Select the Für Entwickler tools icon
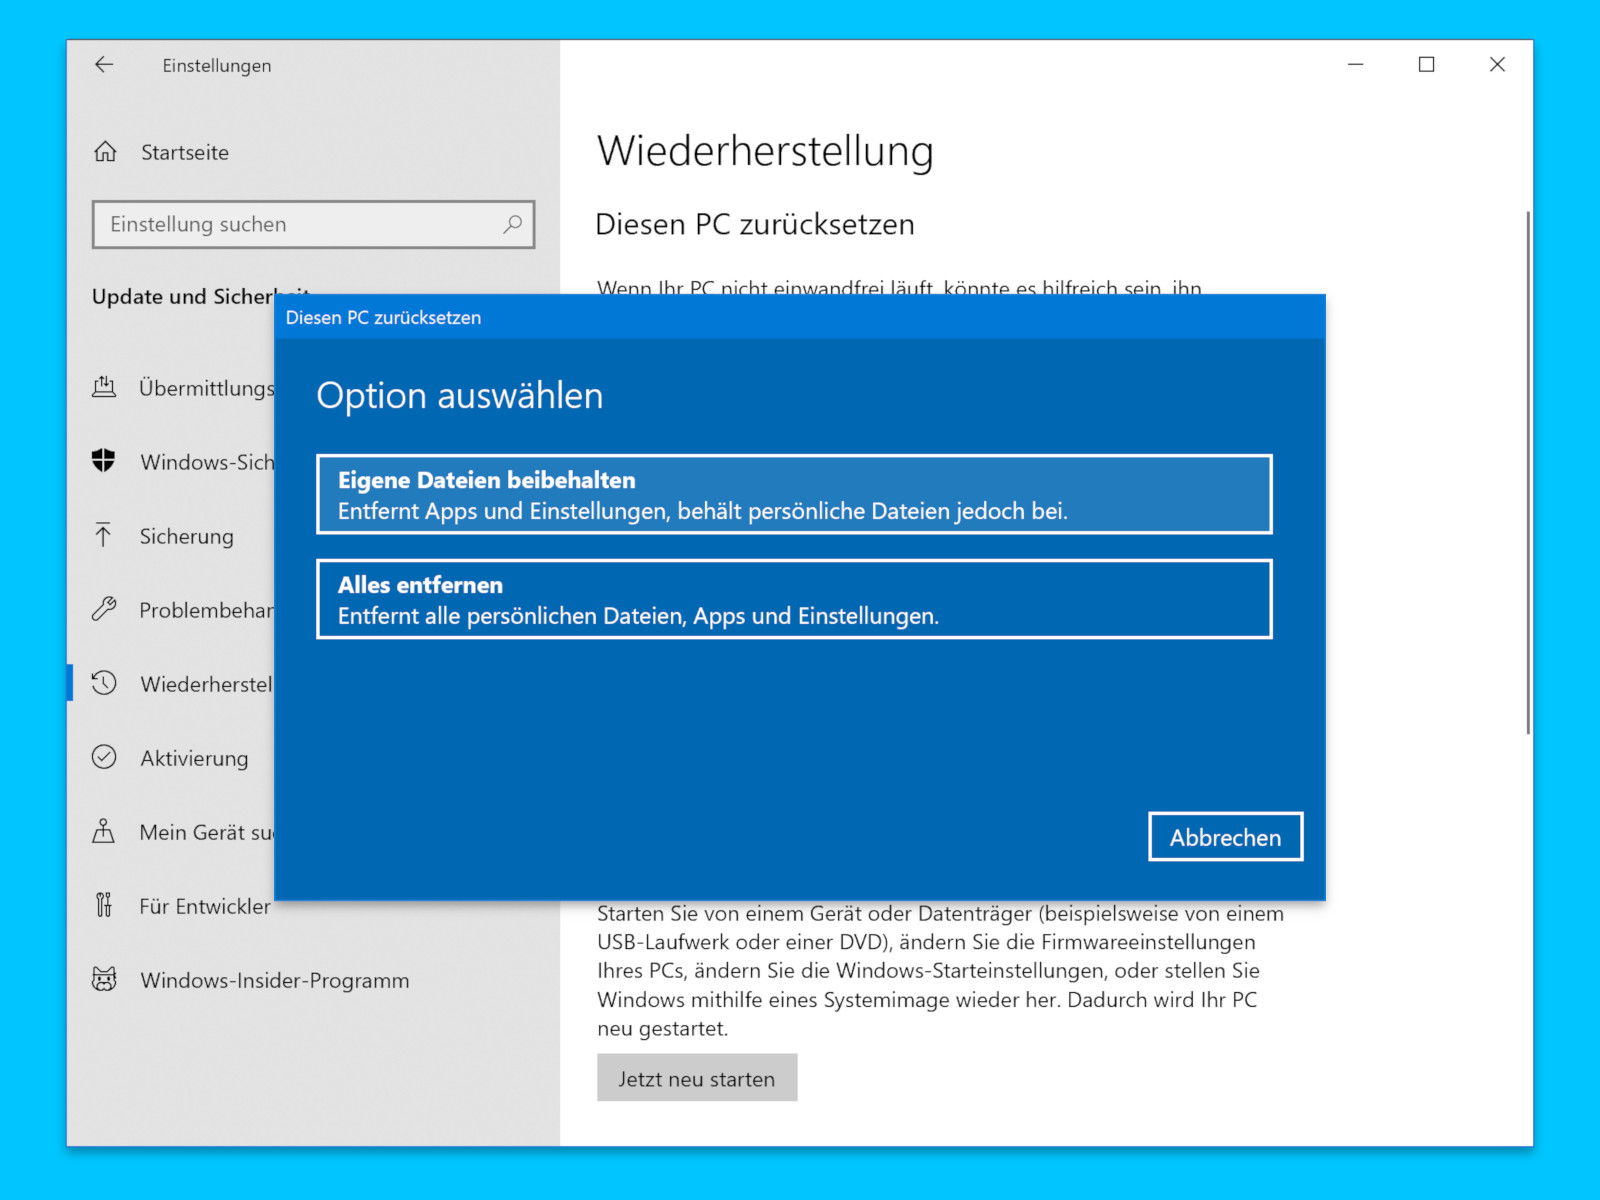The width and height of the screenshot is (1600, 1200). click(x=103, y=905)
